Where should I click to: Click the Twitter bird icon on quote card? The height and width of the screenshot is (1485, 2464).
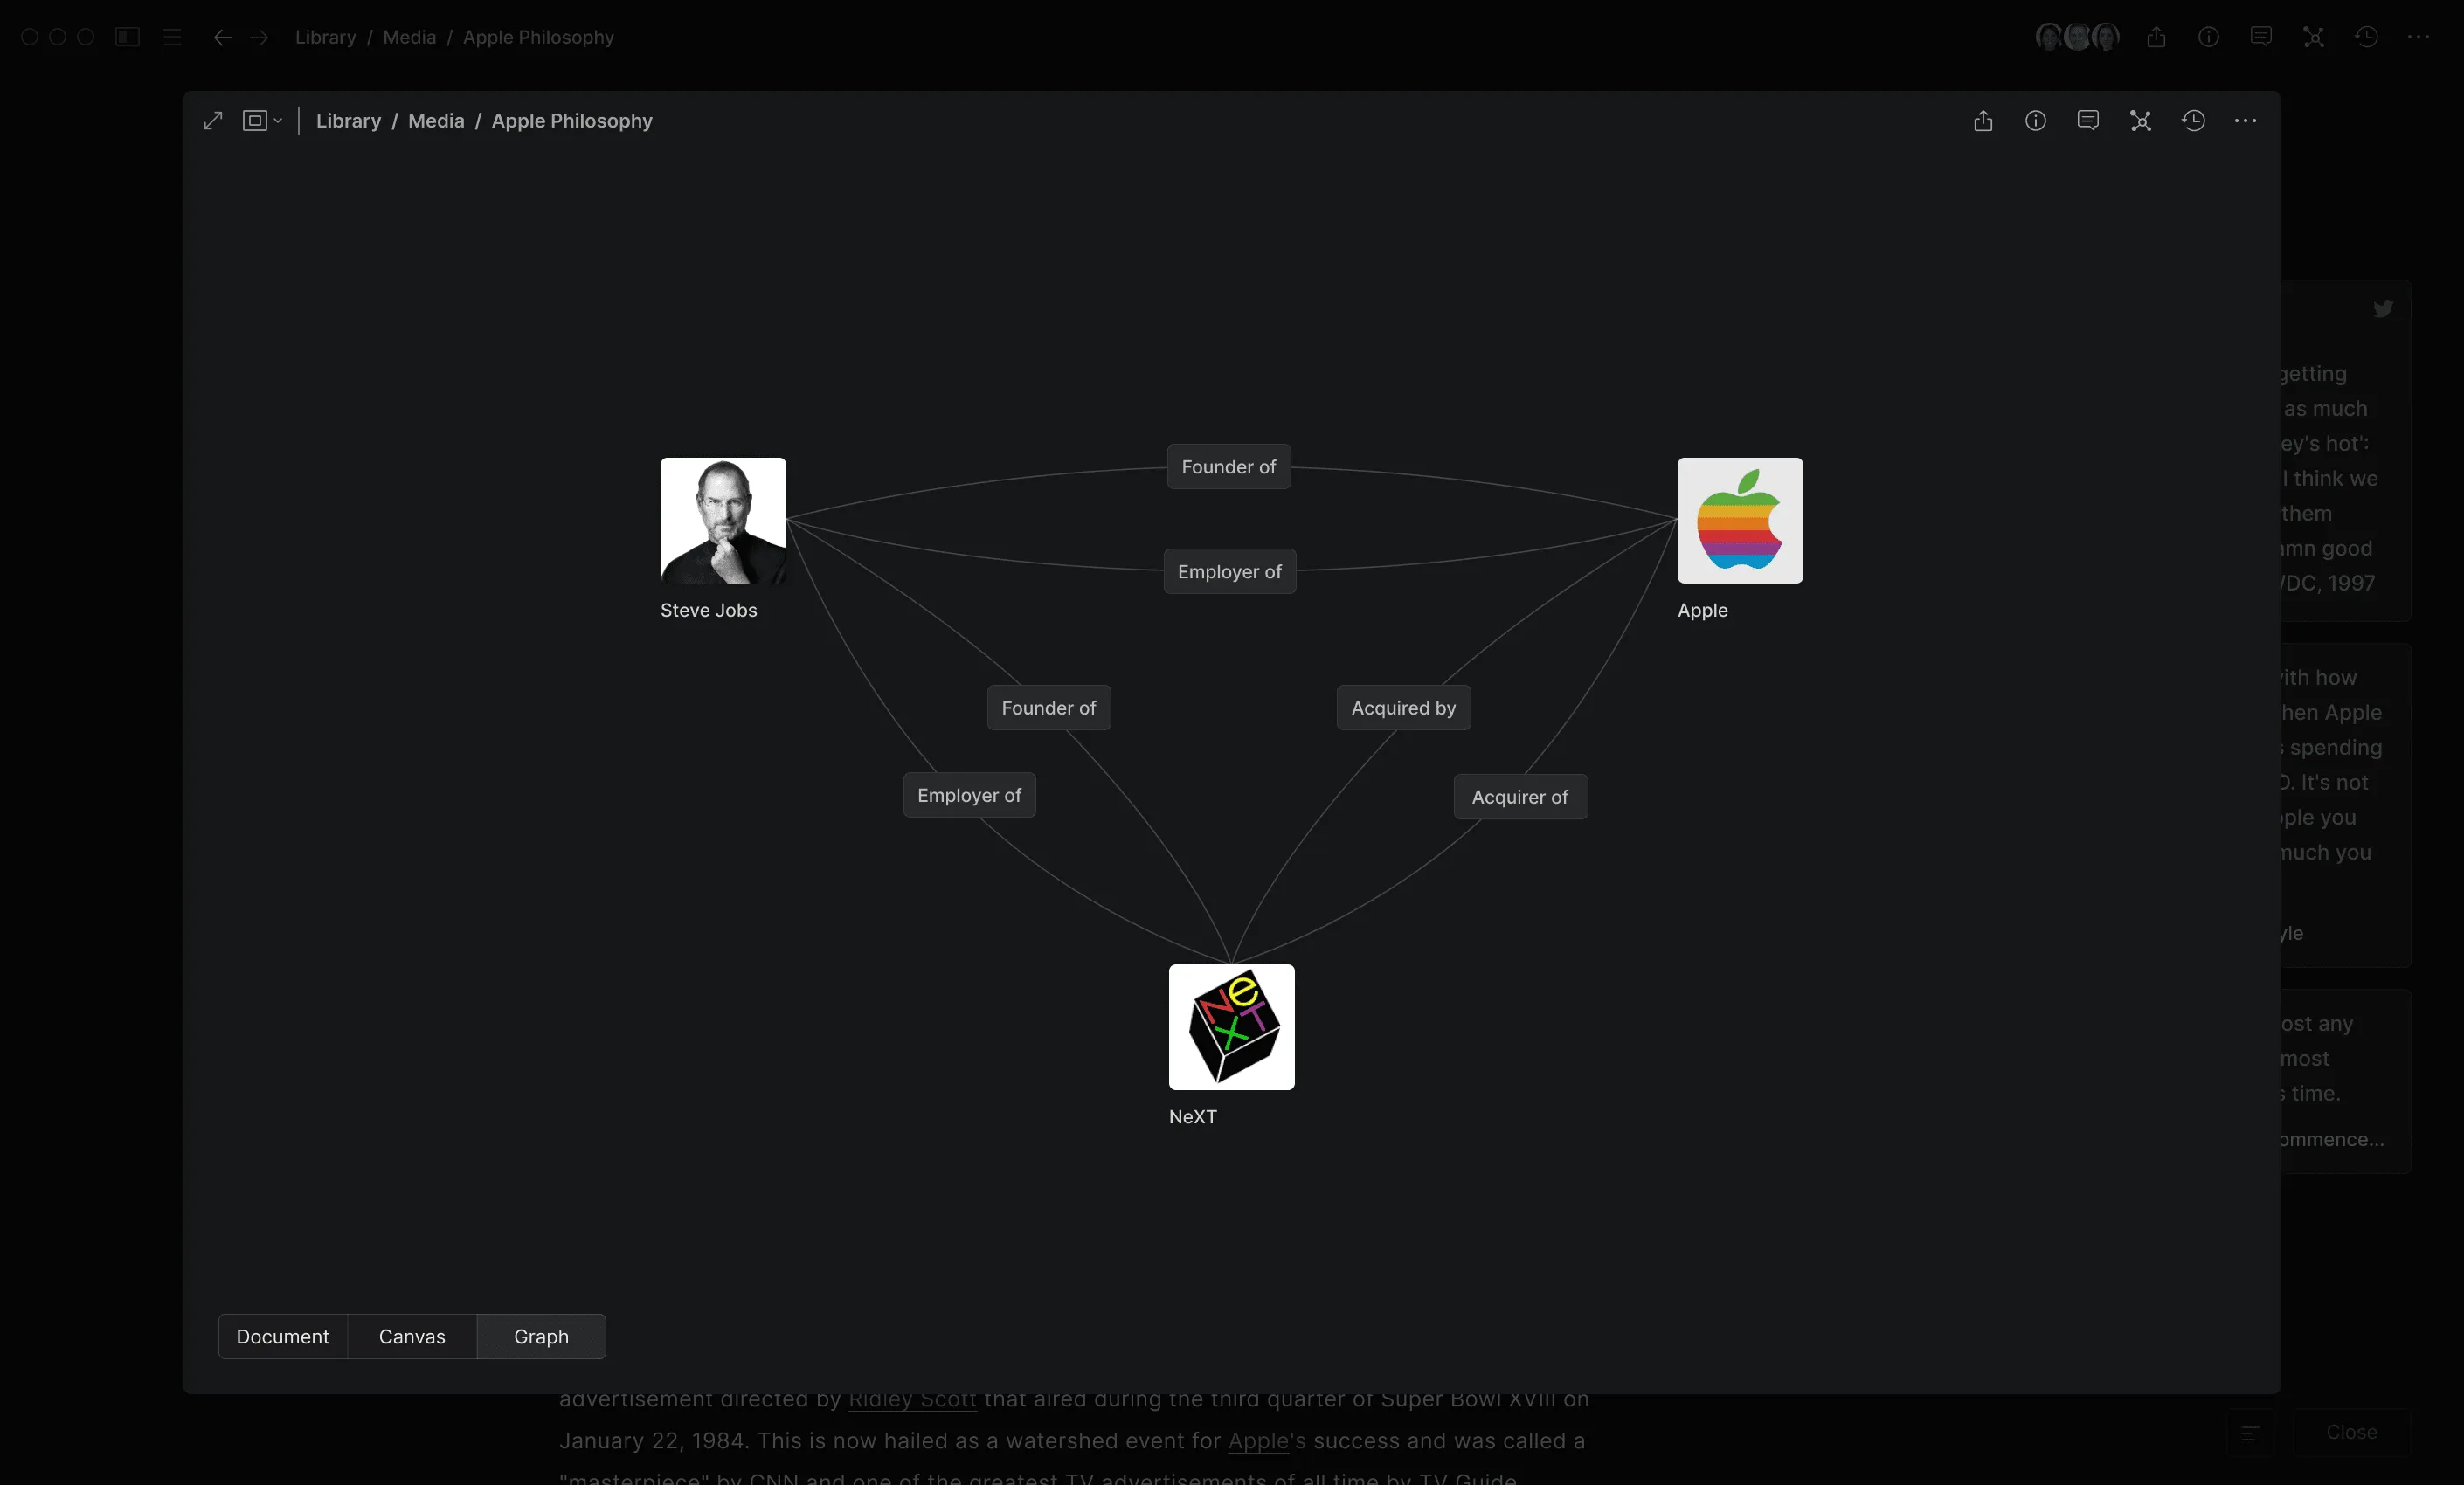2383,309
